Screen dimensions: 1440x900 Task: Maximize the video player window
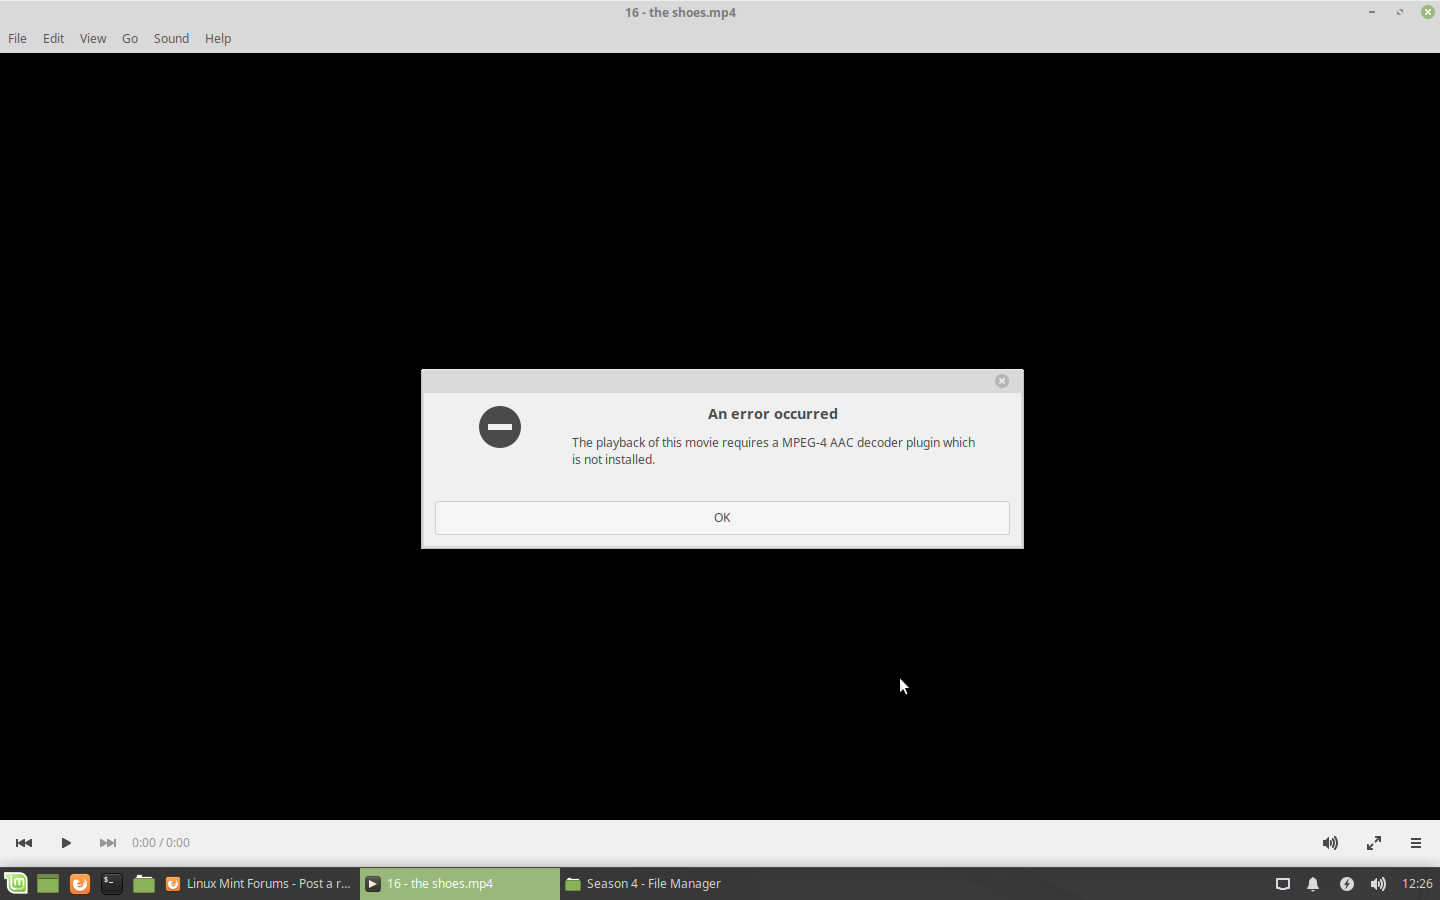[x=1400, y=12]
